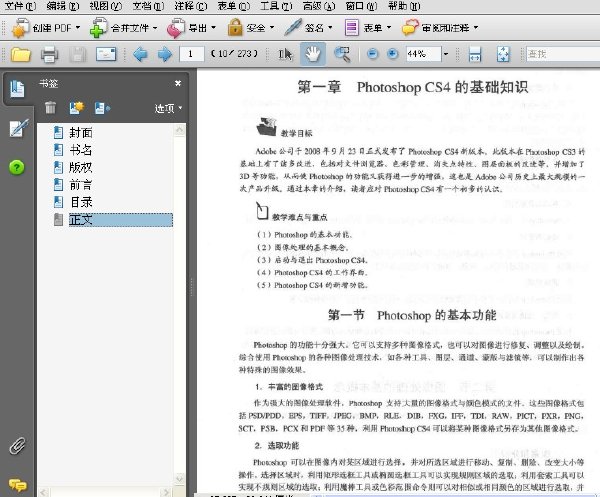Expand the 导出 dropdown
This screenshot has height=497, width=600.
[213, 28]
